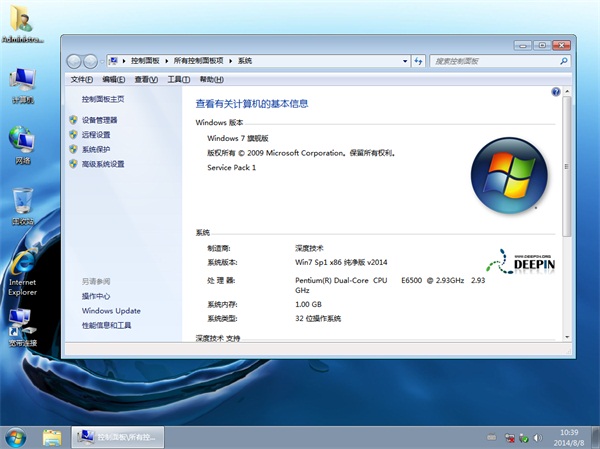Click the volume speaker tray icon
The width and height of the screenshot is (600, 449).
click(x=540, y=436)
